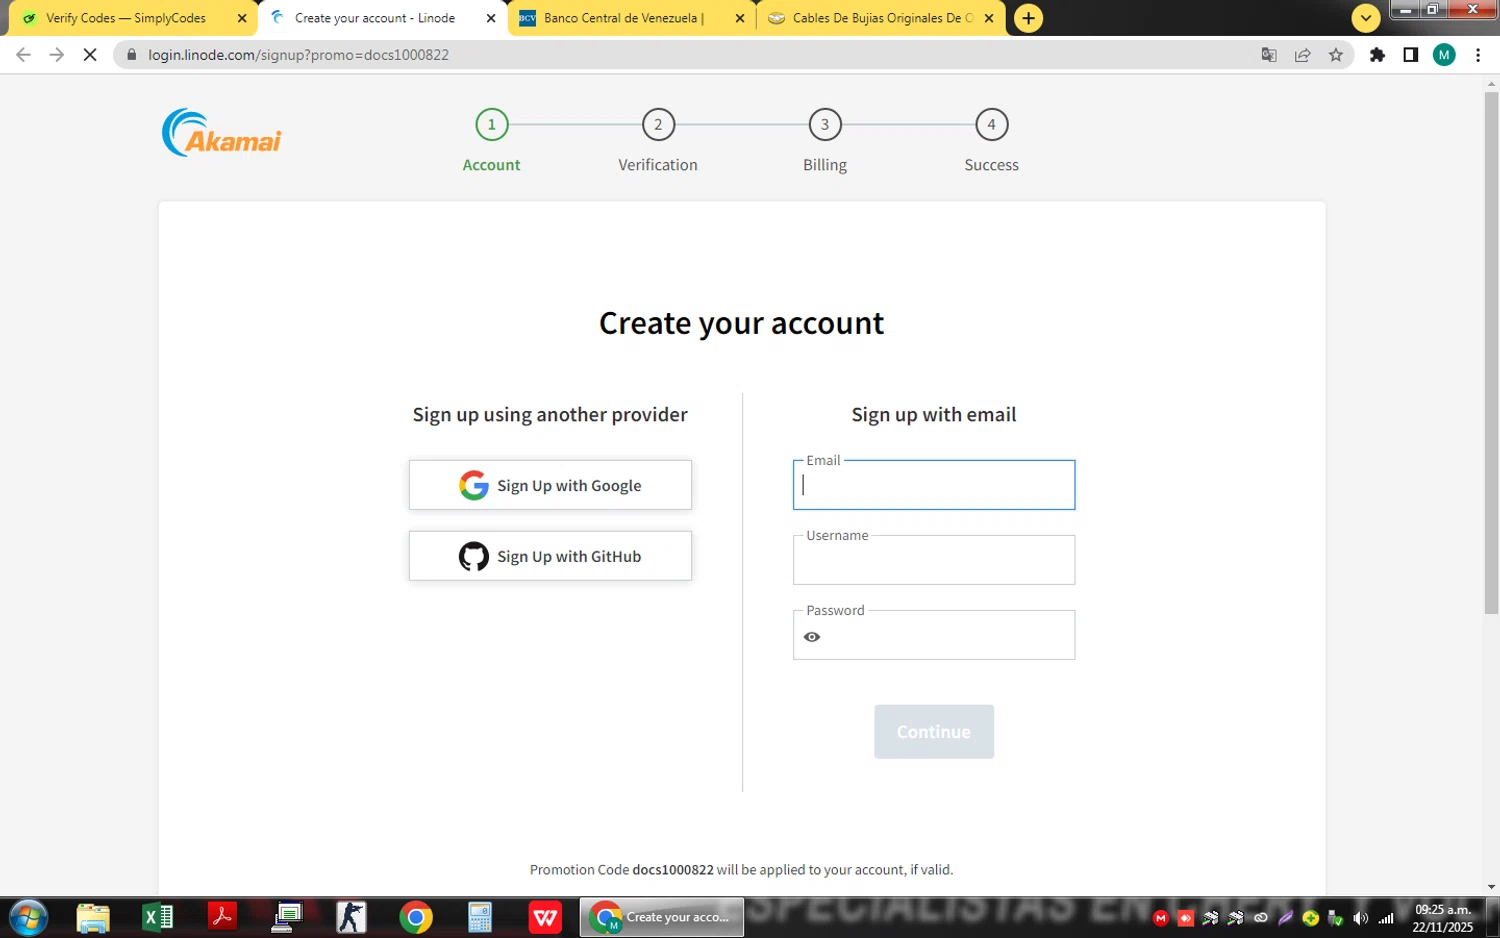Focus the Username input field
Screen dimensions: 1500x938
(934, 560)
